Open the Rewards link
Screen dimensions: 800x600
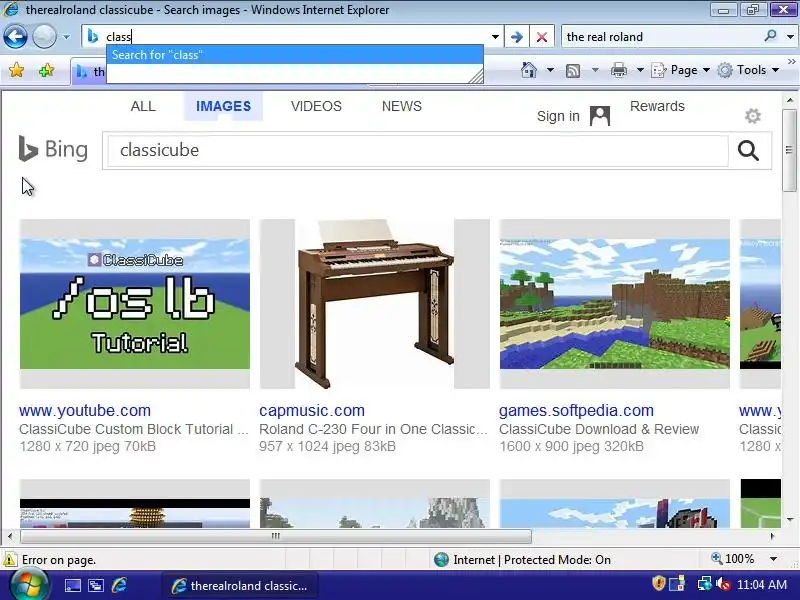pos(657,106)
